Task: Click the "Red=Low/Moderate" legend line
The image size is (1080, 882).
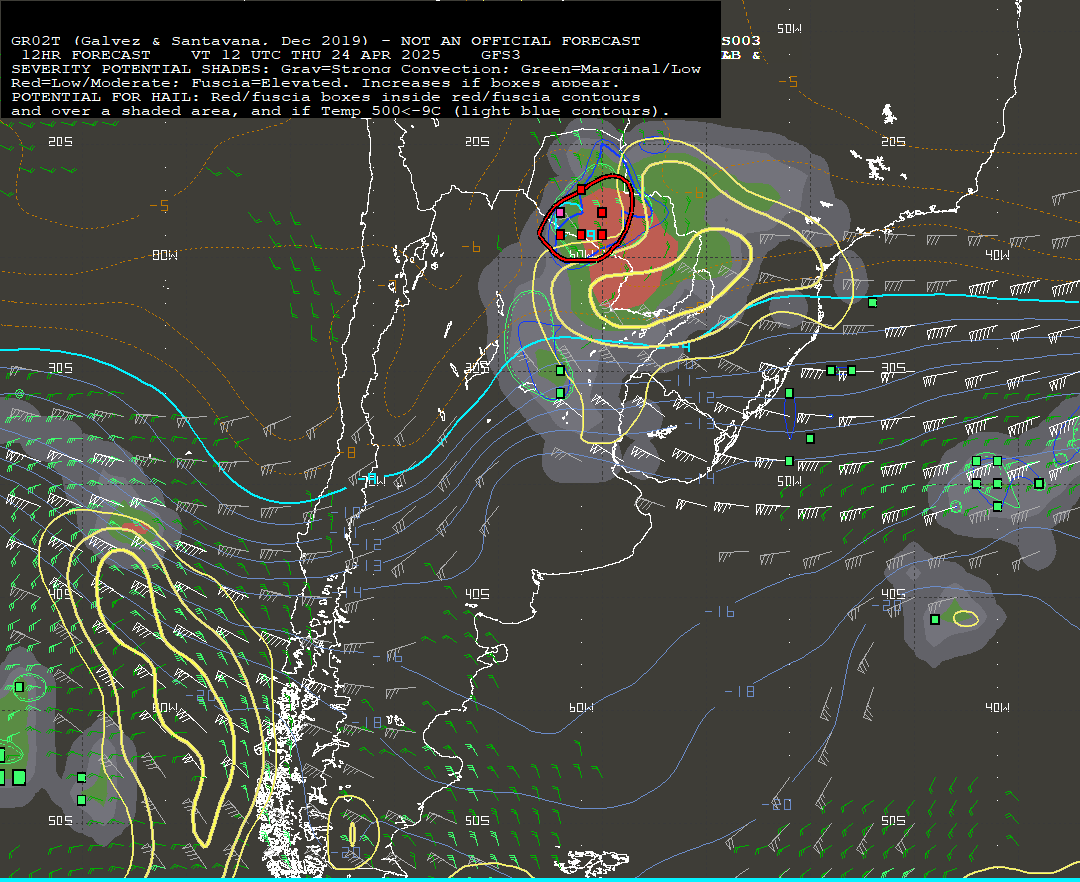Action: (x=315, y=83)
